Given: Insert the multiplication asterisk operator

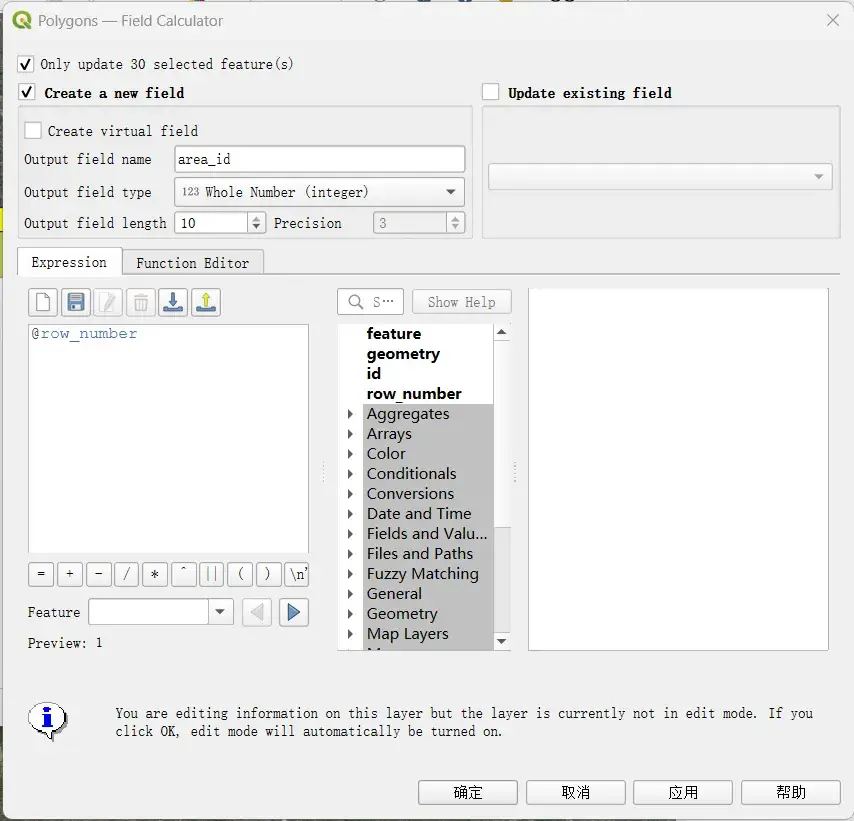Looking at the screenshot, I should [155, 574].
